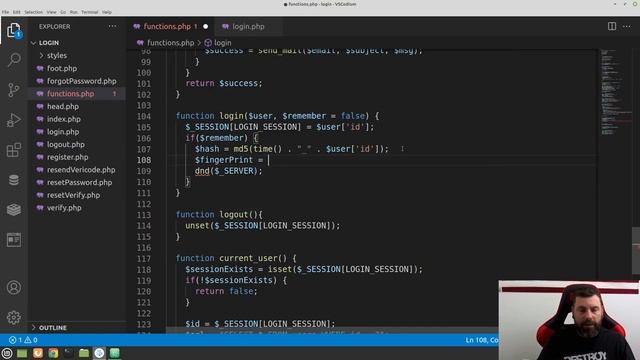Switch to the login.php editor tab
The image size is (640, 360).
248,27
